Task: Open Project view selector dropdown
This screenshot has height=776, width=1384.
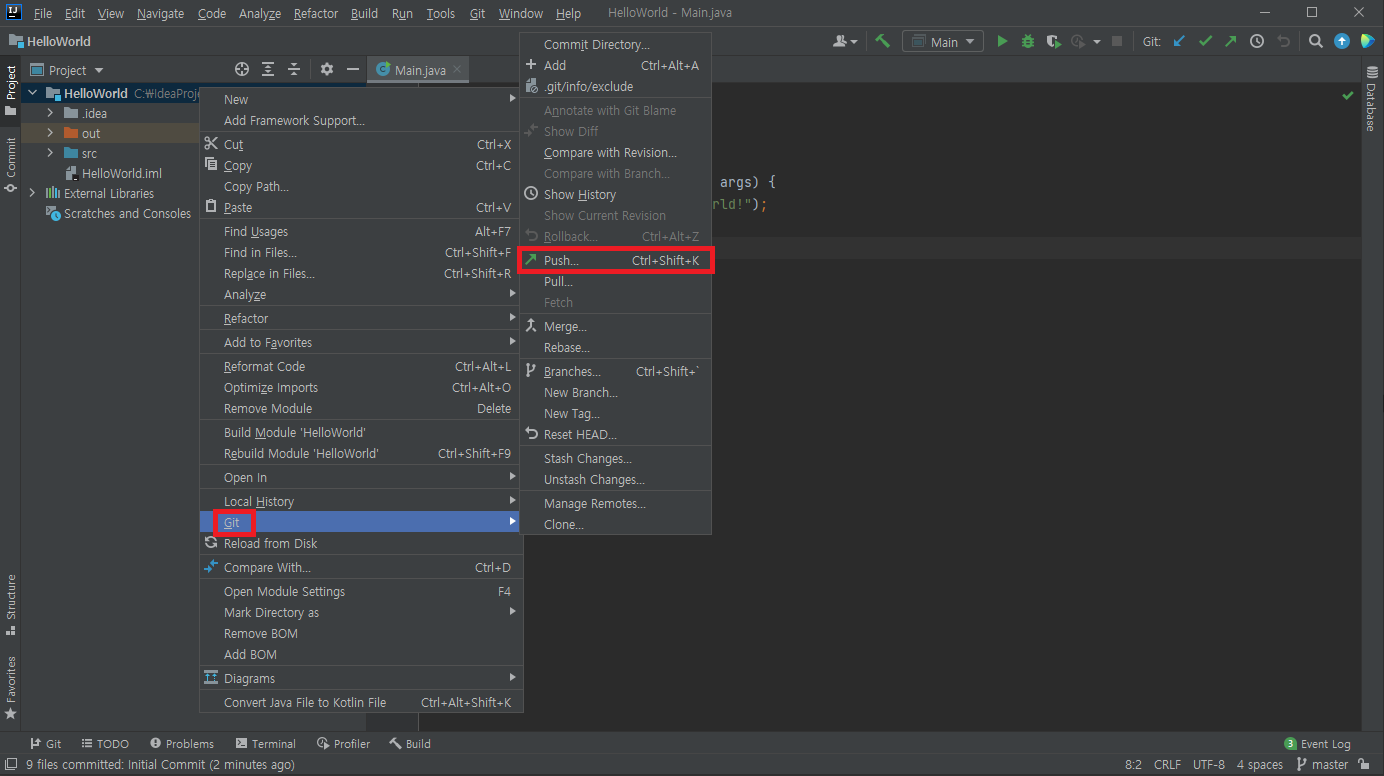Action: tap(66, 70)
